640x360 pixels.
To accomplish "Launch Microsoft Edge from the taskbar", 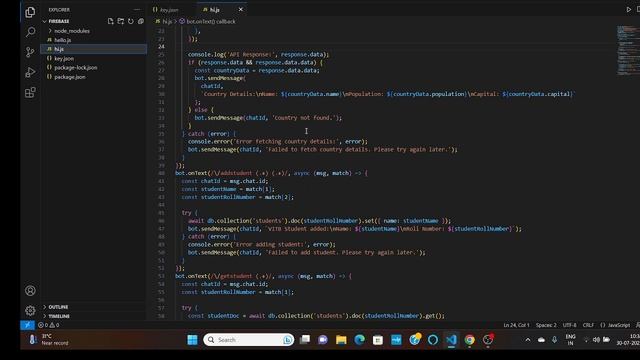I will (x=359, y=340).
